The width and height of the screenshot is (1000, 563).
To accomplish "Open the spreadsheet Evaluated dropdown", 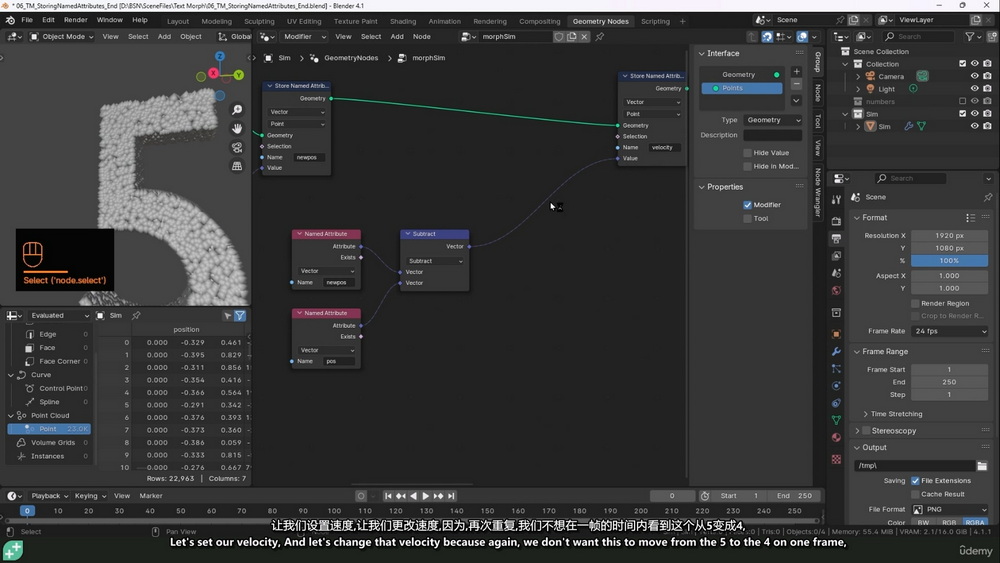I will pos(59,316).
